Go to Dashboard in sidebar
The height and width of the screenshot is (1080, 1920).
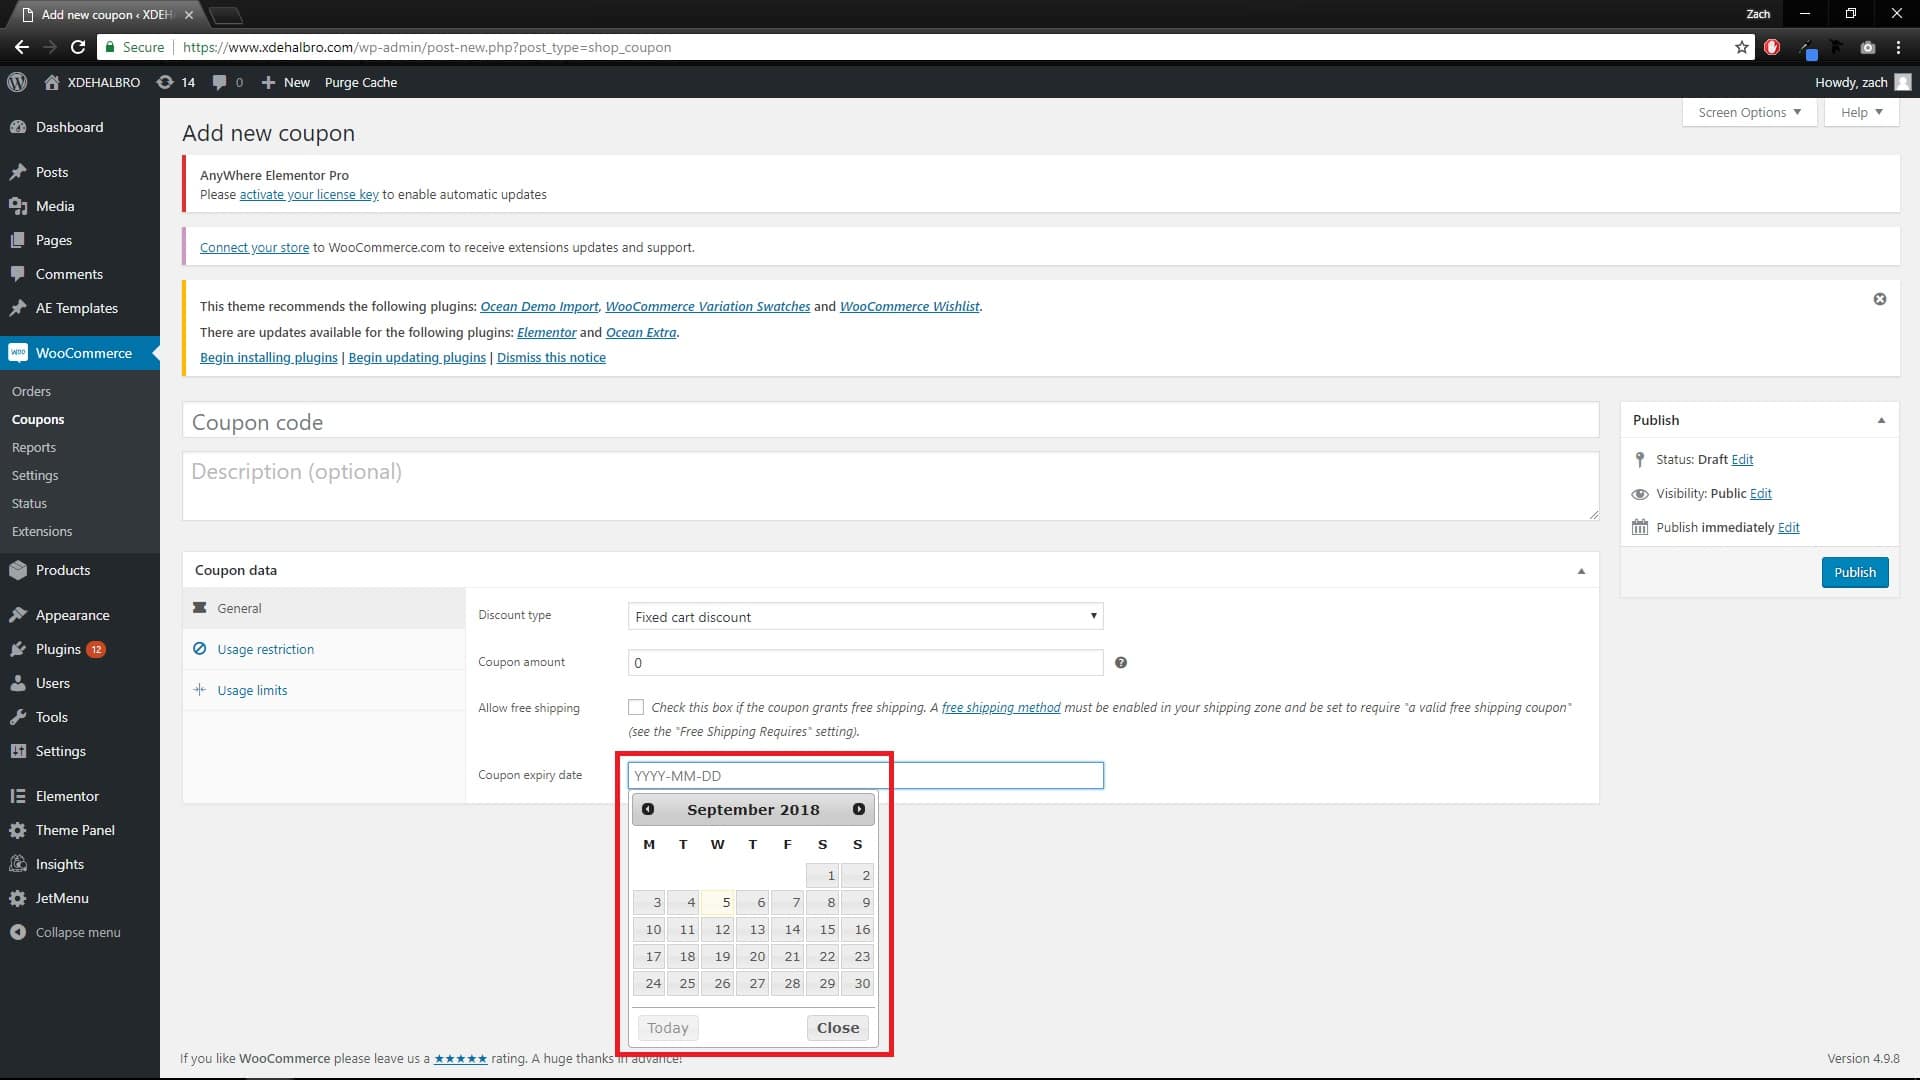coord(80,127)
